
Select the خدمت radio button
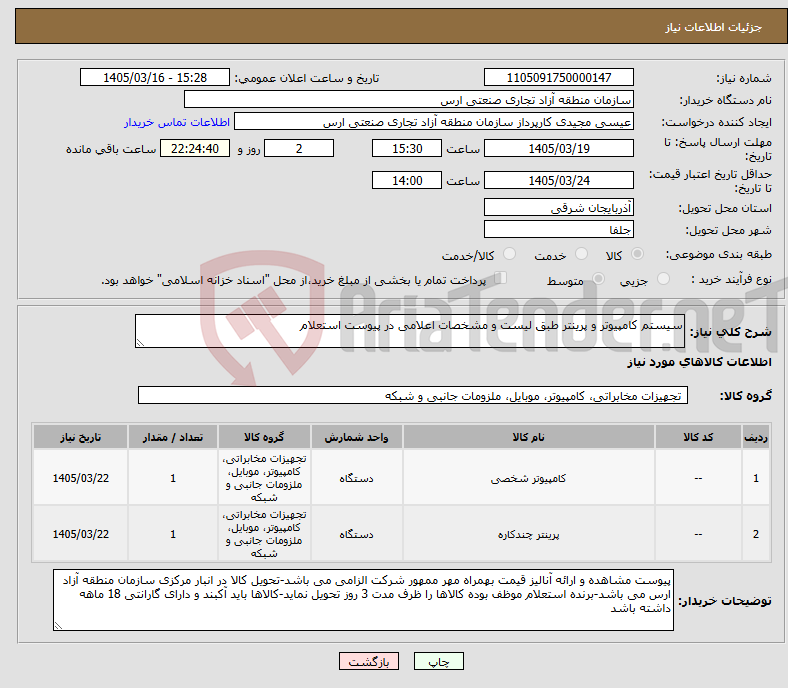581,254
